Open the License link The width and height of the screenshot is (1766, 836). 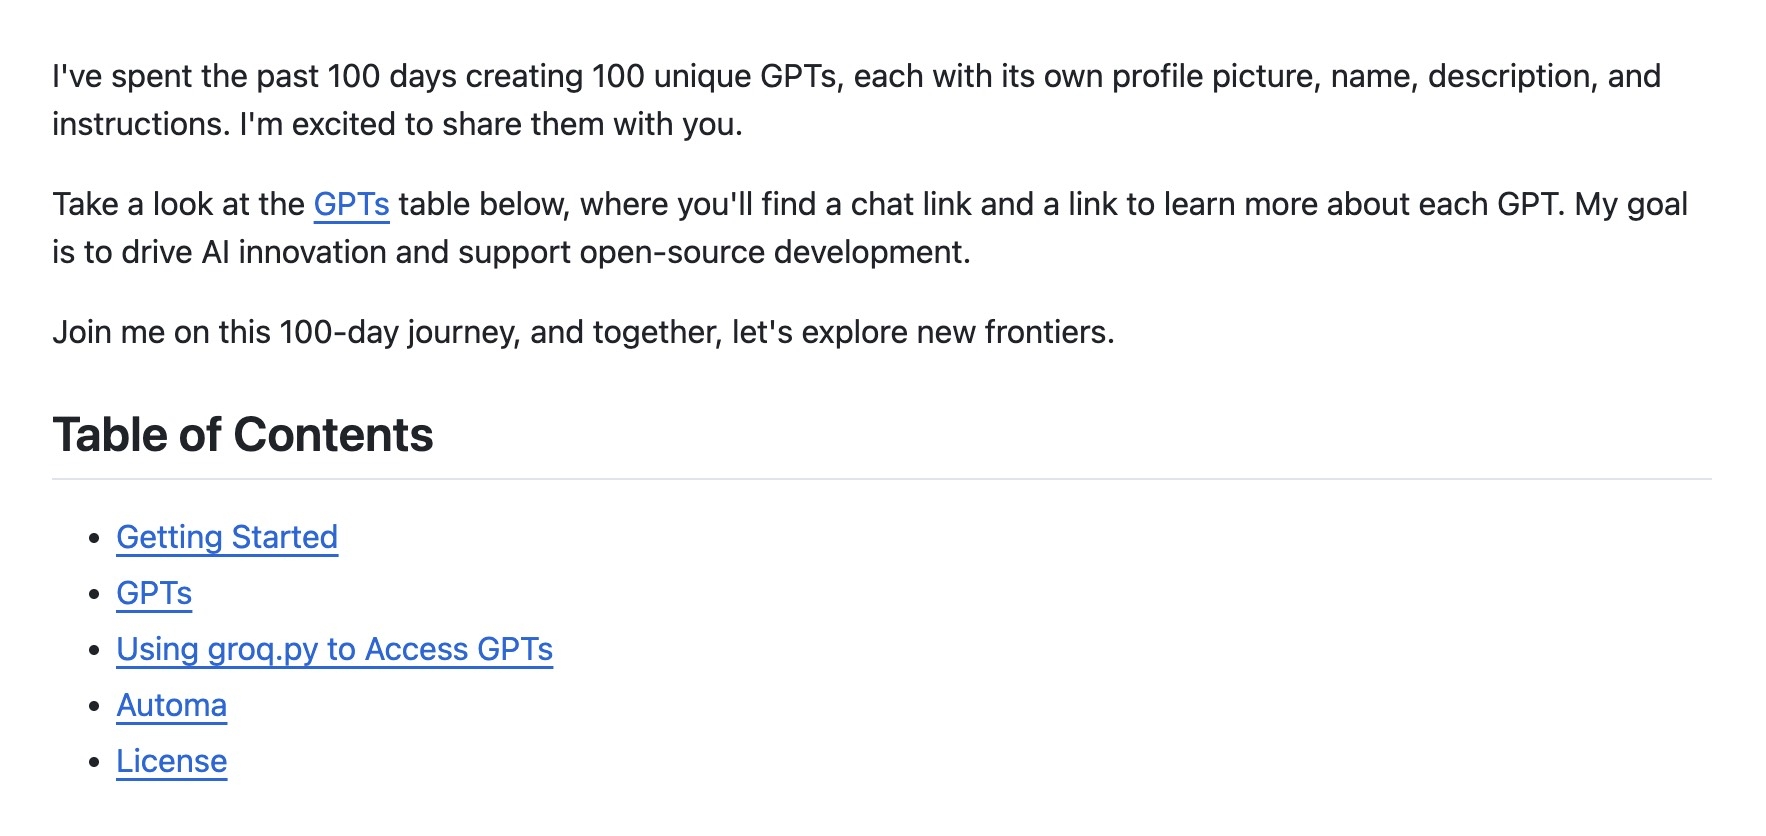171,761
